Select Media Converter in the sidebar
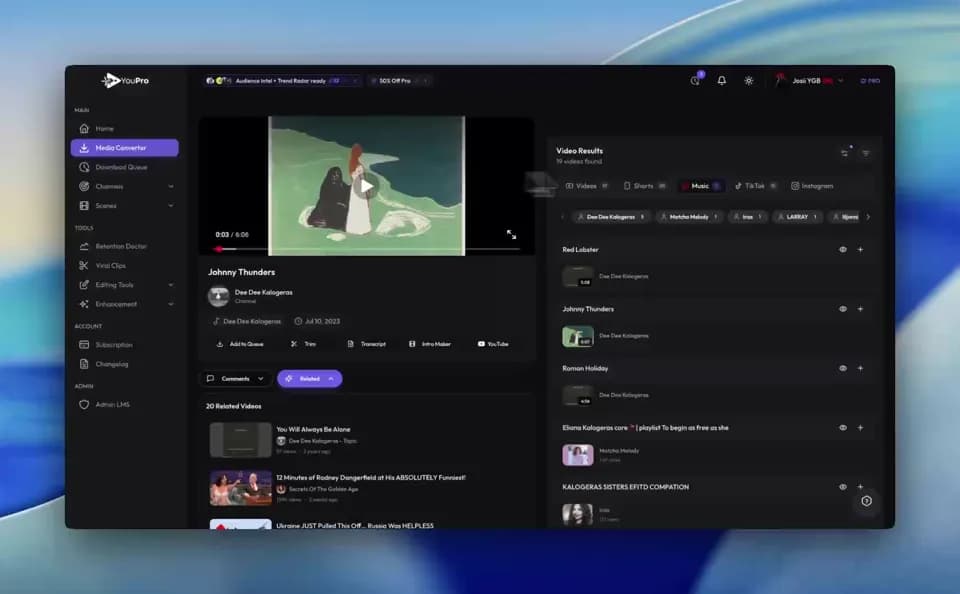The height and width of the screenshot is (594, 960). coord(124,148)
